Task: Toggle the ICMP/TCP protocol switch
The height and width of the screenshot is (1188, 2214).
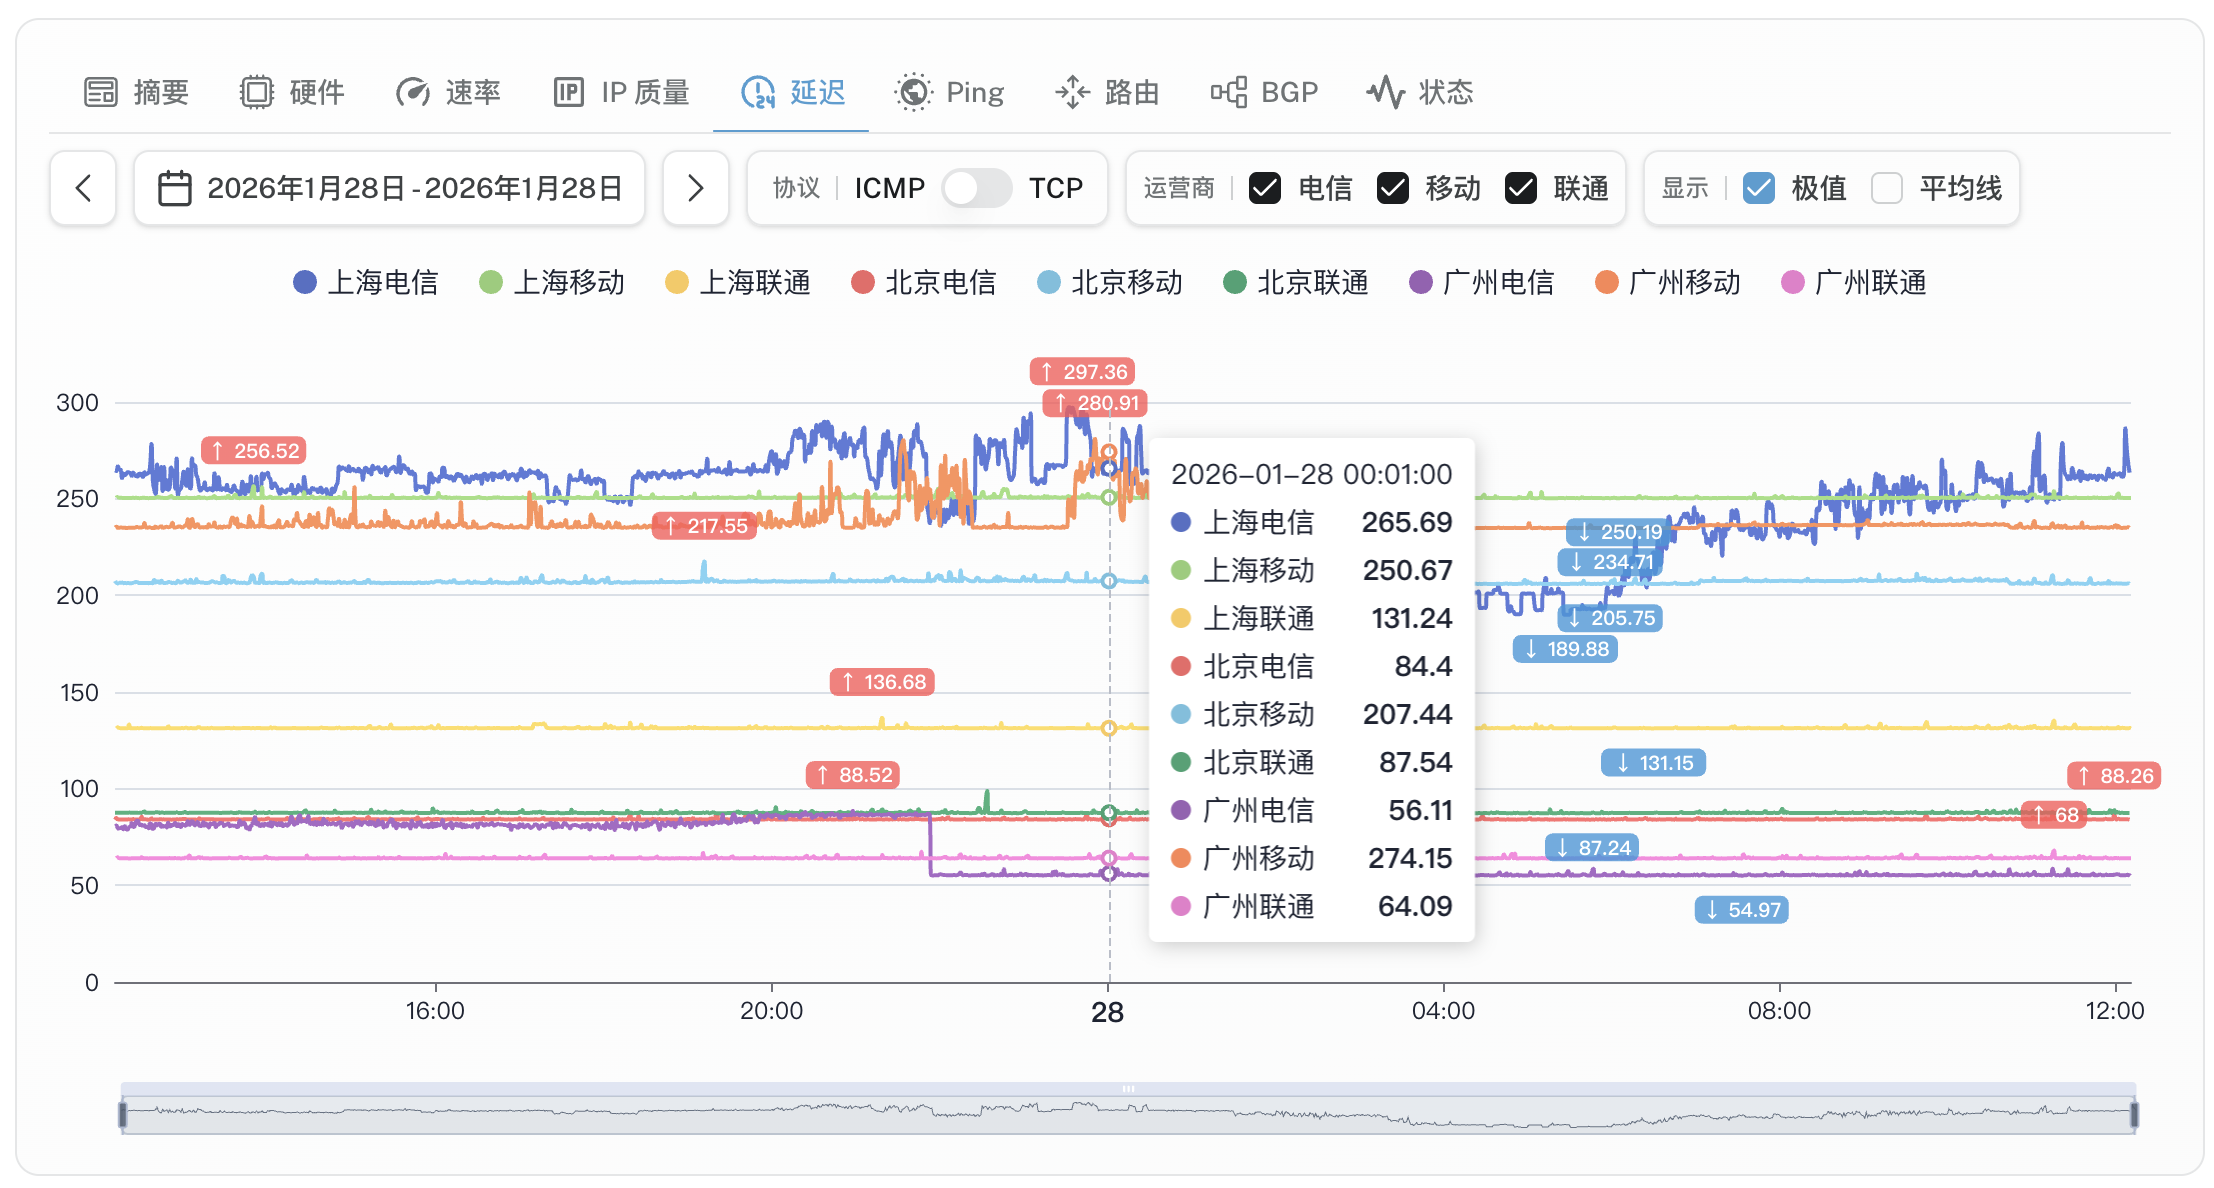Action: click(976, 188)
